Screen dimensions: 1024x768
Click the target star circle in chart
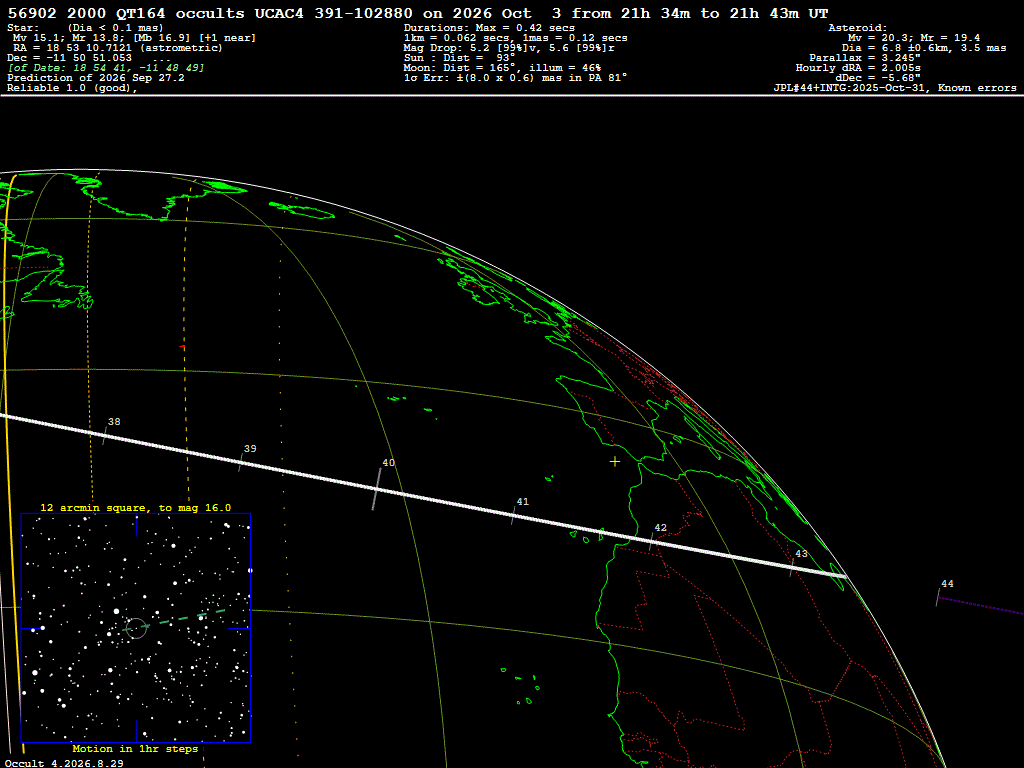(136, 628)
